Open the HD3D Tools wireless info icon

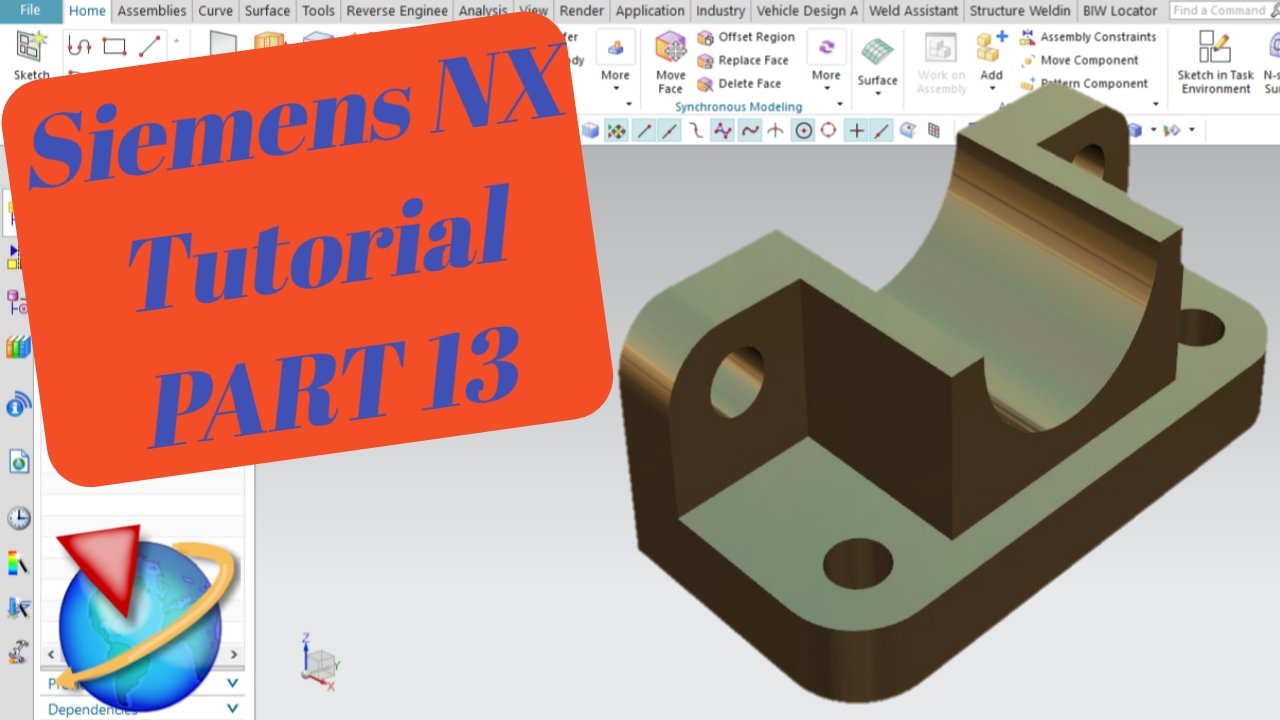(x=19, y=404)
